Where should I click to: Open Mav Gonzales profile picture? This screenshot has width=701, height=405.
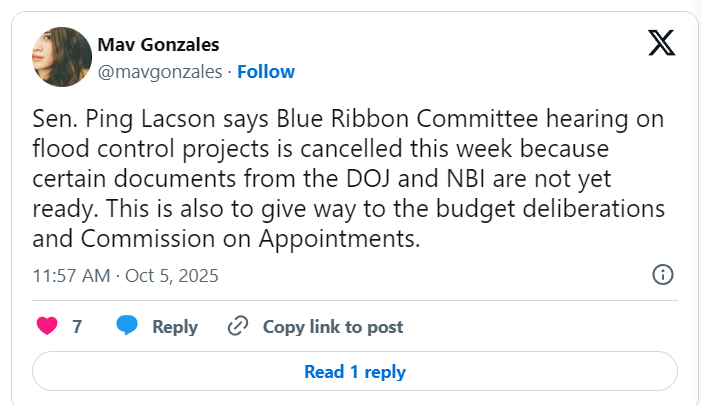pyautogui.click(x=63, y=57)
